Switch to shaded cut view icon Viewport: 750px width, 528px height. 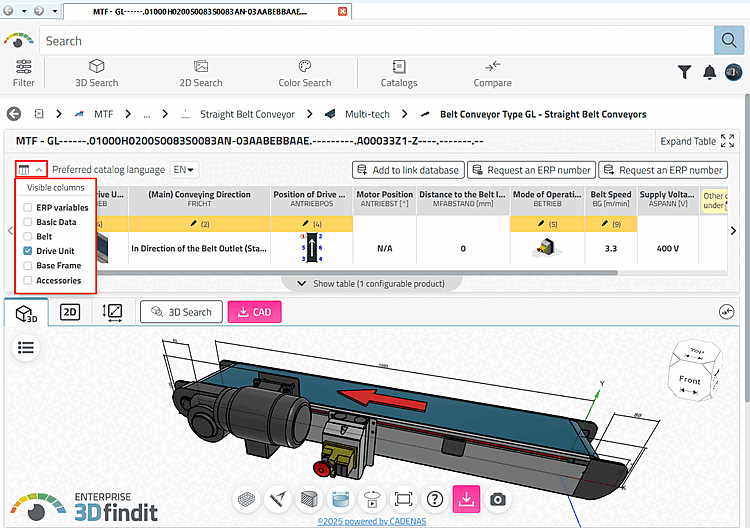click(309, 499)
